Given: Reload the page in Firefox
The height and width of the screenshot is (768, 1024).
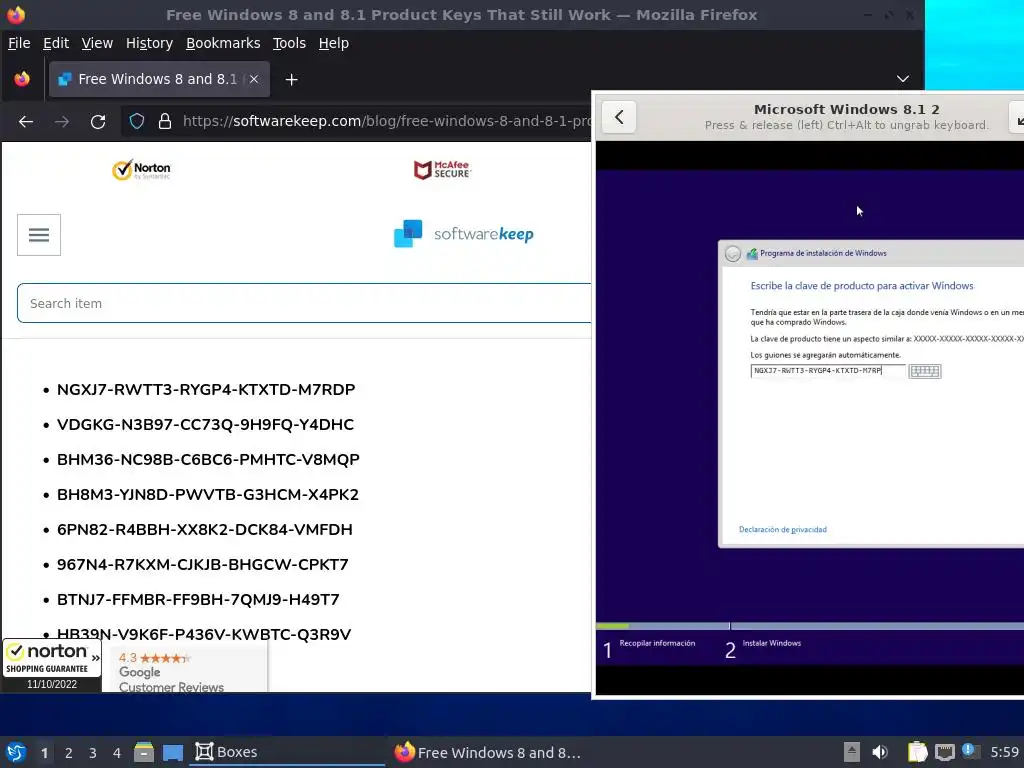Looking at the screenshot, I should coord(98,121).
